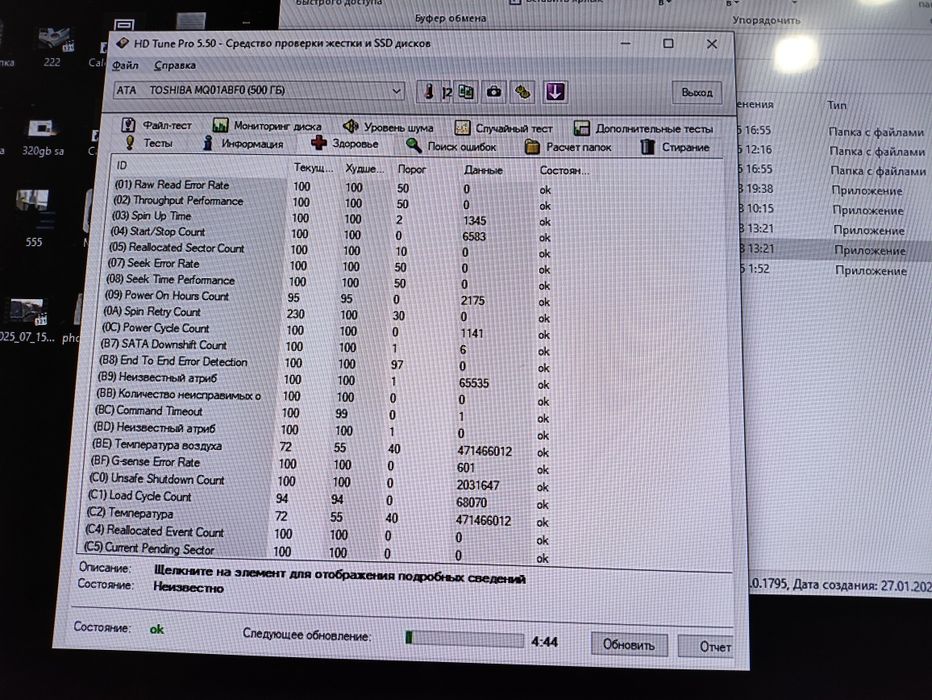Switch to the Файл-тест tab
The width and height of the screenshot is (932, 700).
pos(157,125)
